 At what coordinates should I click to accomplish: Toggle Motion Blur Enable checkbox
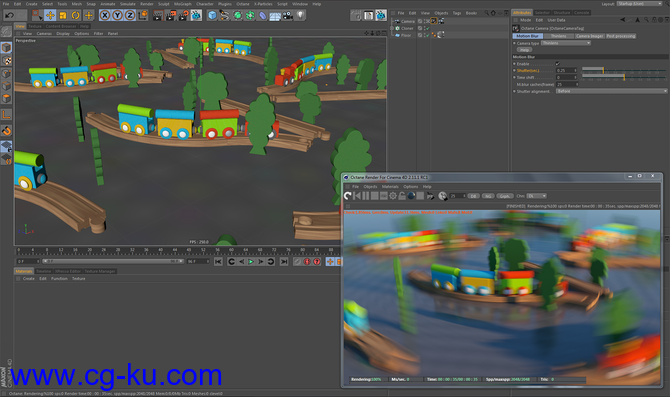coord(558,64)
